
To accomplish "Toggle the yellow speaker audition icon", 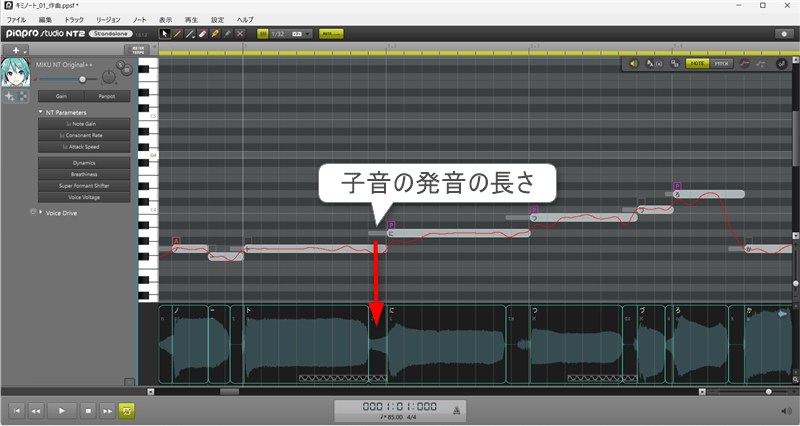I will (x=633, y=64).
